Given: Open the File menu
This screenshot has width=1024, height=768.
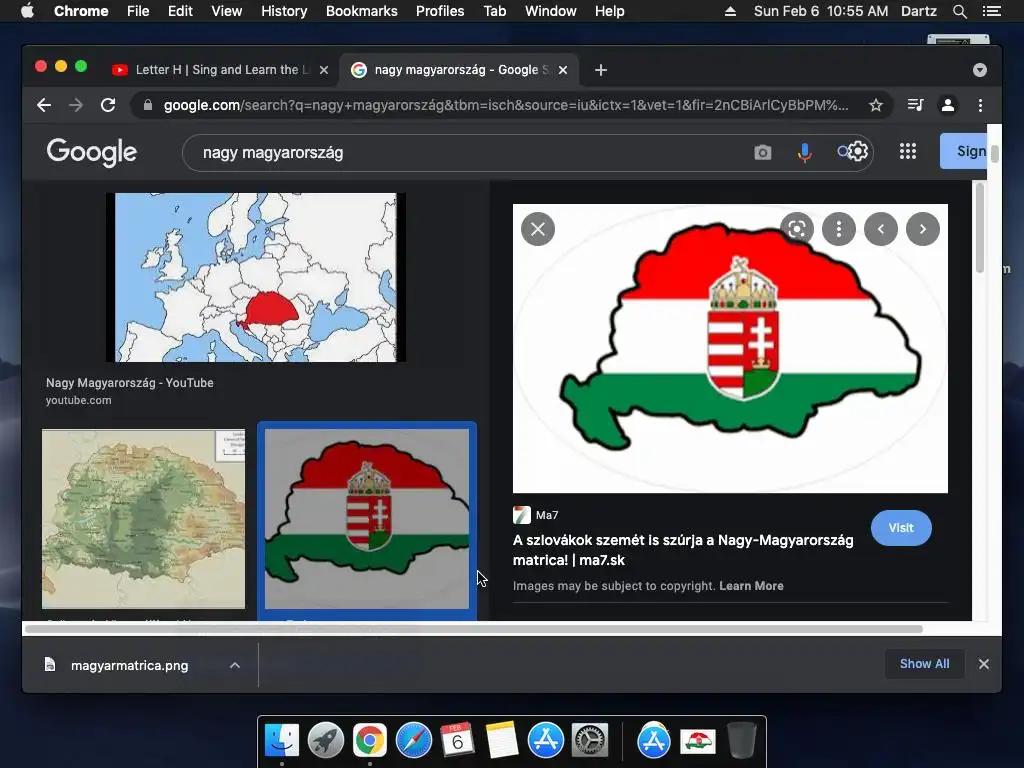Looking at the screenshot, I should (138, 11).
